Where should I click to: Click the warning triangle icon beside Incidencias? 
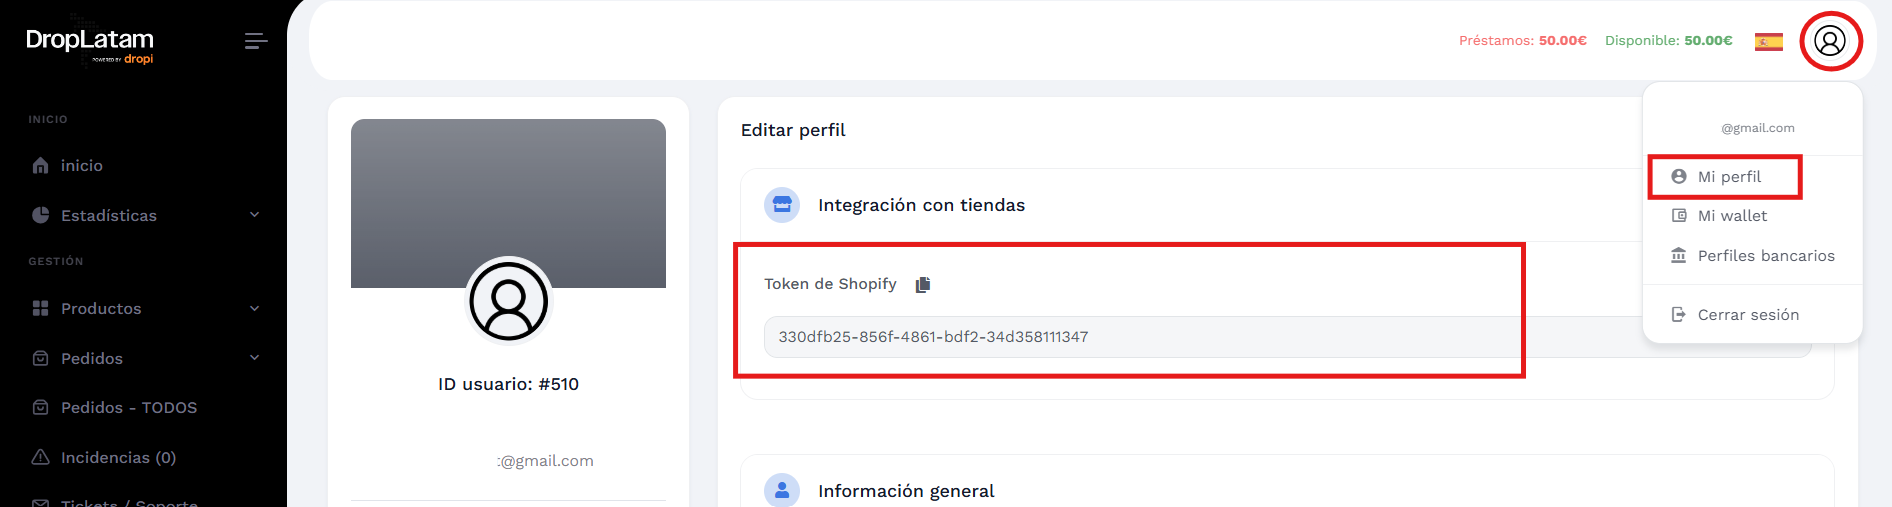40,457
